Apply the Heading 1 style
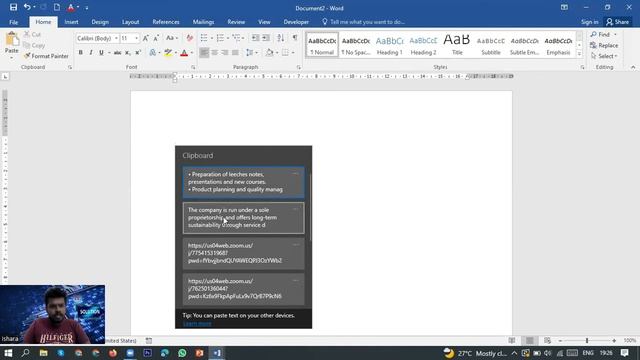Viewport: 640px width, 360px height. 389,45
